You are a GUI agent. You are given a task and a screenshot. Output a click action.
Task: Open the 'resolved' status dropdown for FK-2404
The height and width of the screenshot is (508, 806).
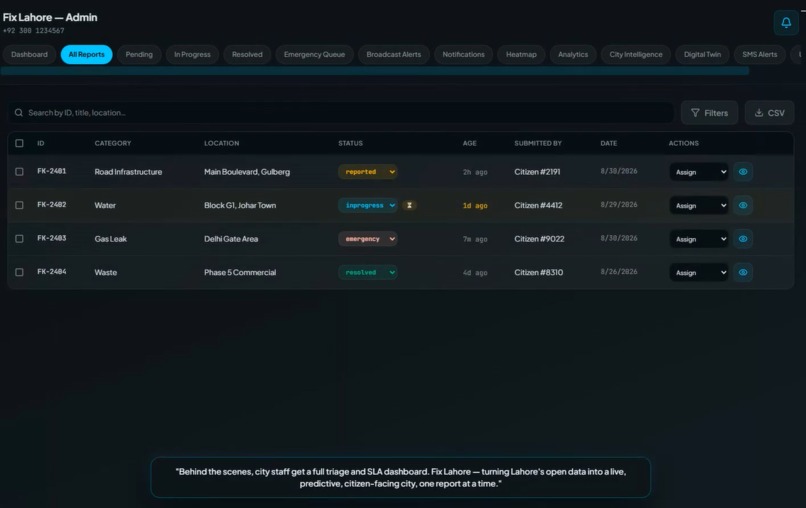pos(368,272)
